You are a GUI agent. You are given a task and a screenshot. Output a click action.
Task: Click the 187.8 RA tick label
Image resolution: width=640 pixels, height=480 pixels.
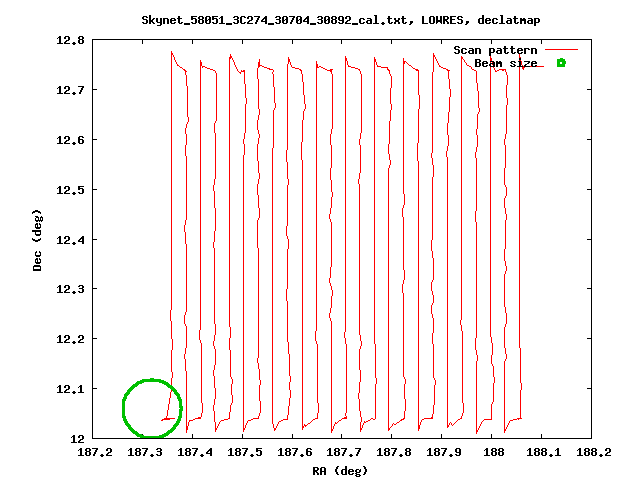pos(393,452)
